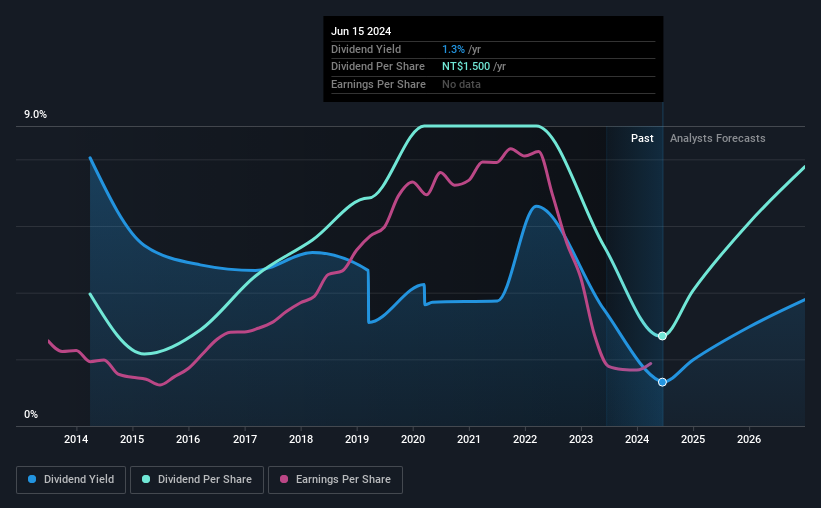The width and height of the screenshot is (821, 508).
Task: Click the Dividend Per Share row label in tooltip
Action: pos(378,67)
